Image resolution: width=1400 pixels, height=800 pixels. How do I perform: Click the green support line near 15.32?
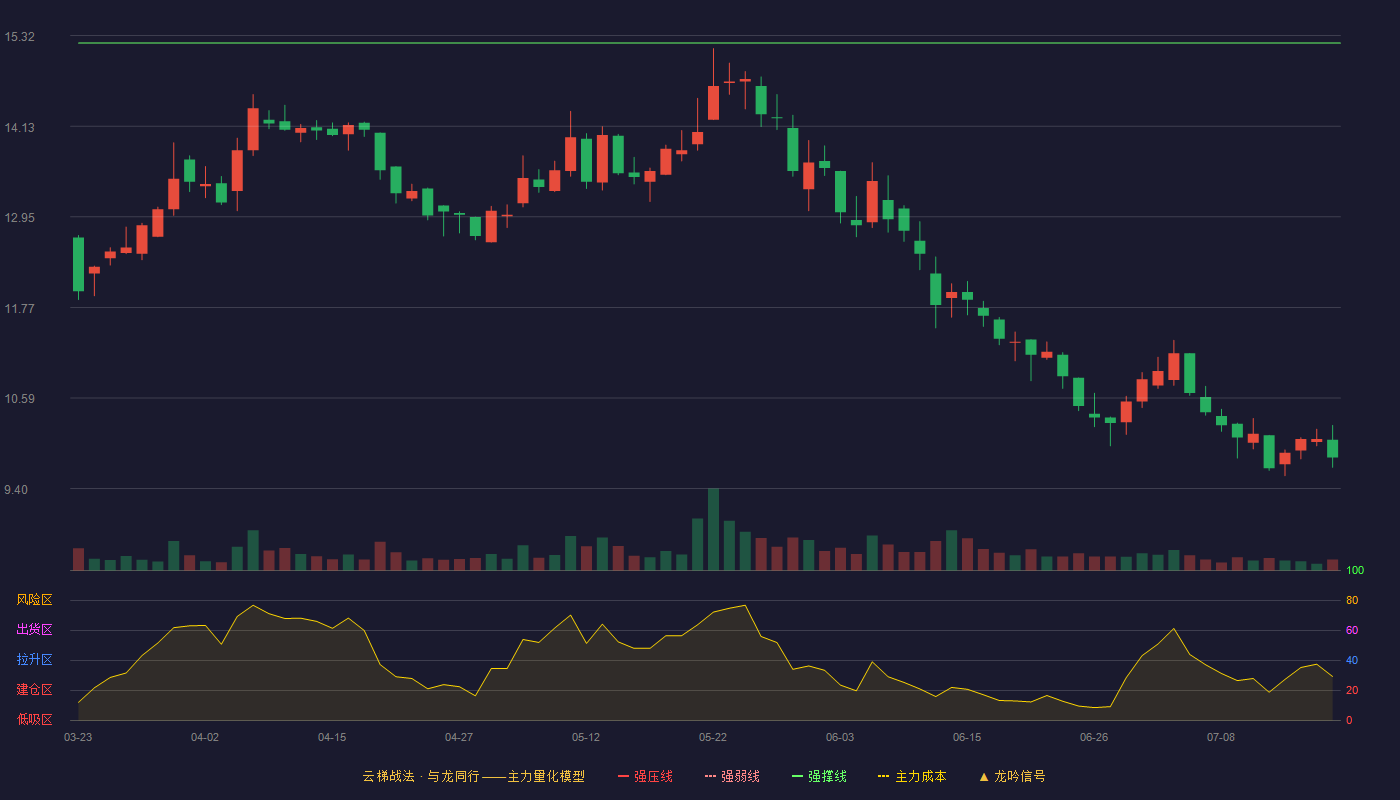click(x=709, y=43)
